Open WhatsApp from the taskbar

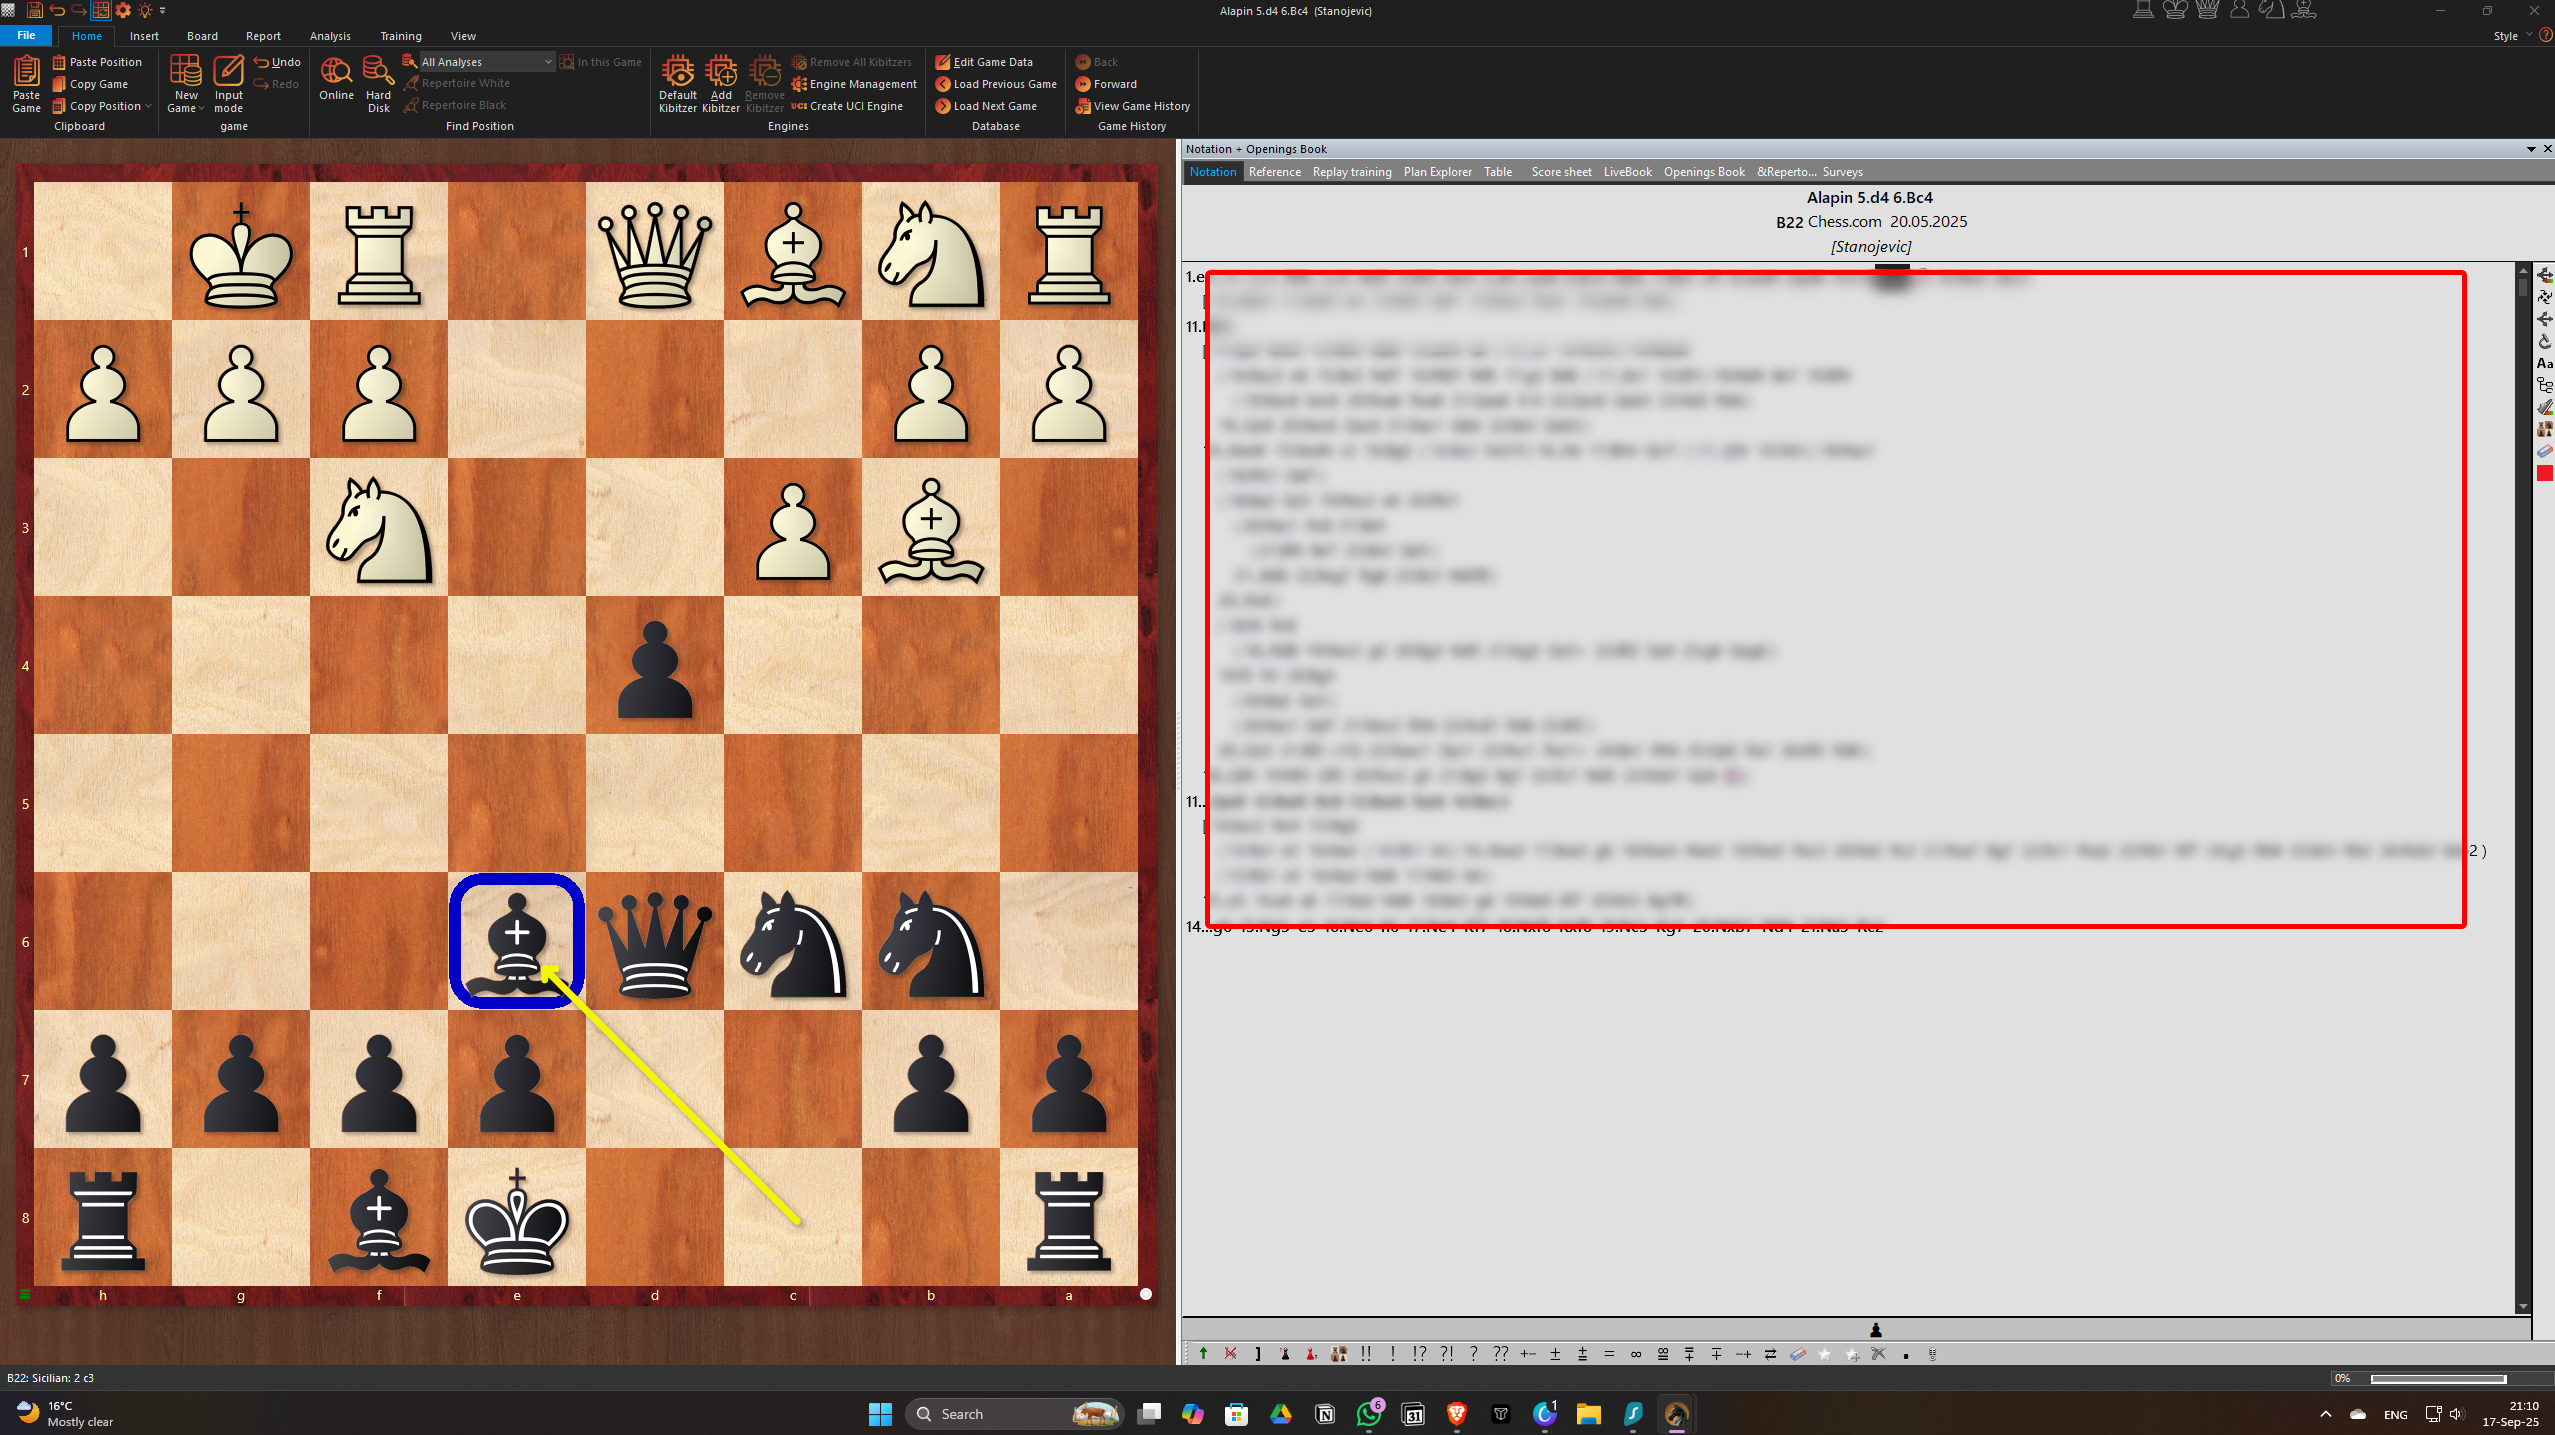point(1368,1414)
